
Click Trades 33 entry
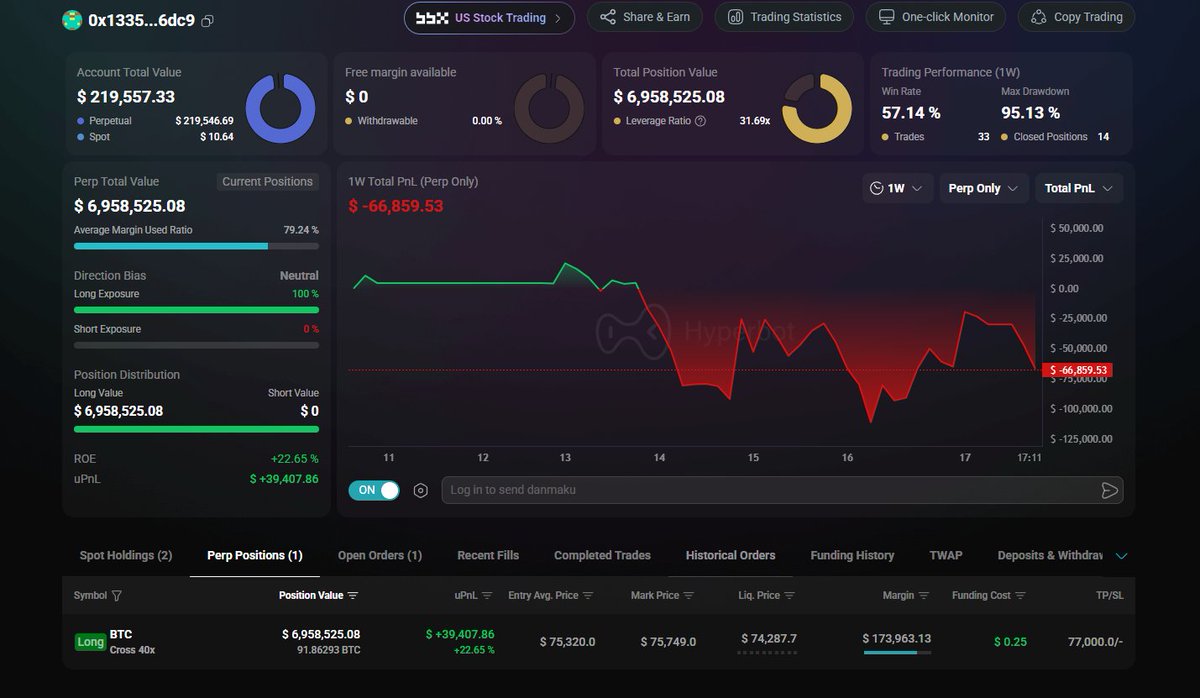pyautogui.click(x=935, y=137)
